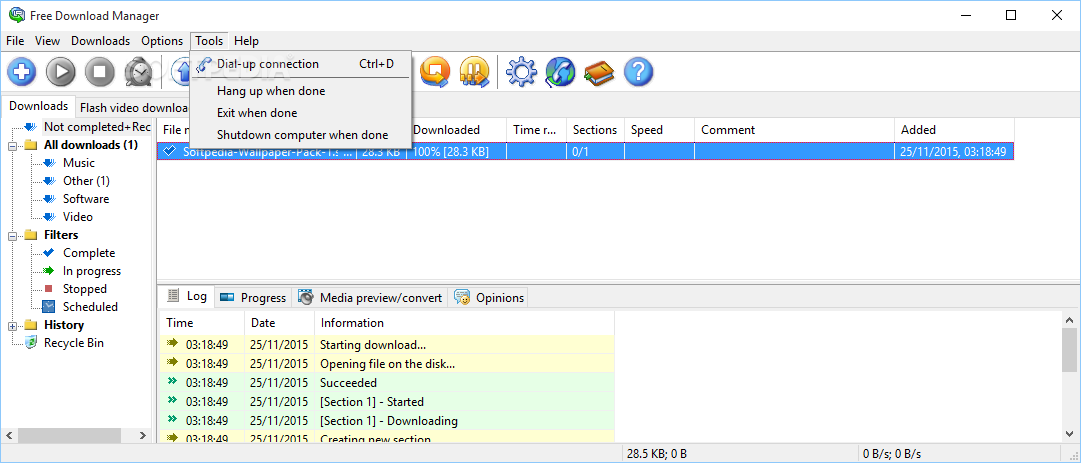Sort by the Sections column header
Viewport: 1081px width, 463px height.
tap(595, 130)
